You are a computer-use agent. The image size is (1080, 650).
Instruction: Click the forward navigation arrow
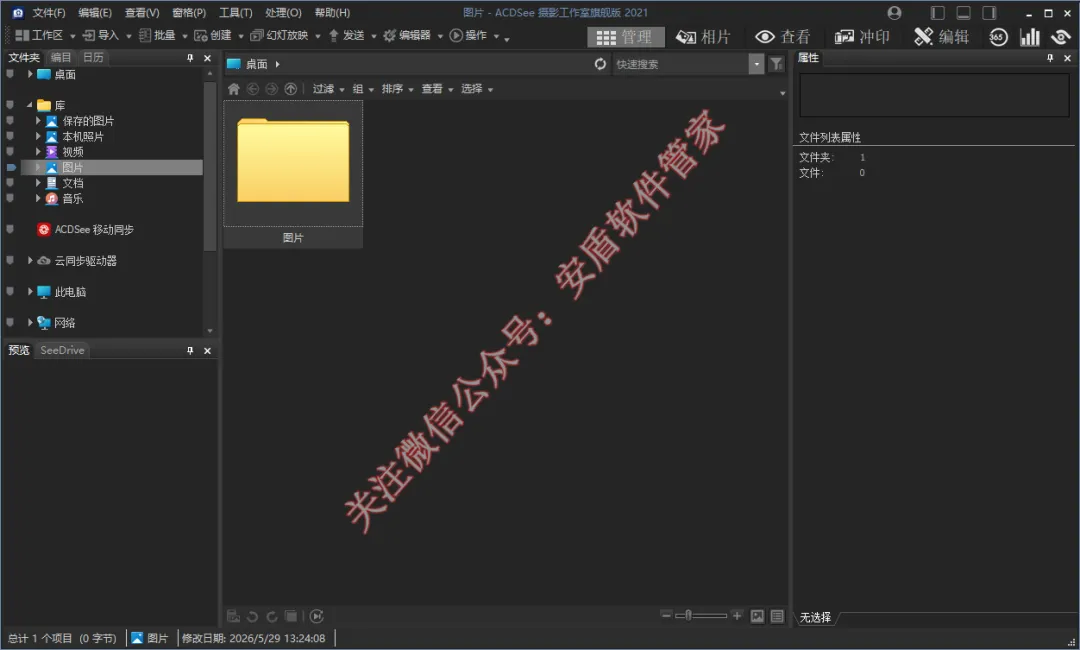pos(271,89)
